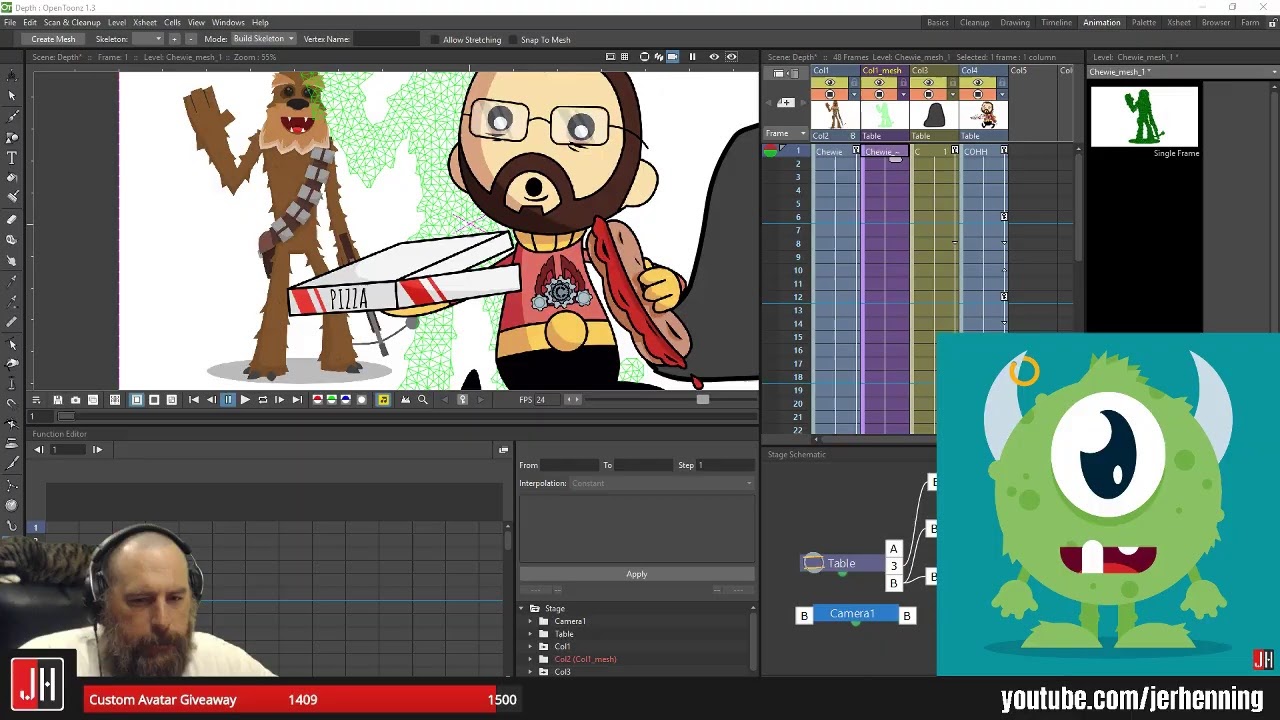This screenshot has width=1280, height=720.
Task: Open the Interpolation dropdown
Action: click(x=661, y=484)
